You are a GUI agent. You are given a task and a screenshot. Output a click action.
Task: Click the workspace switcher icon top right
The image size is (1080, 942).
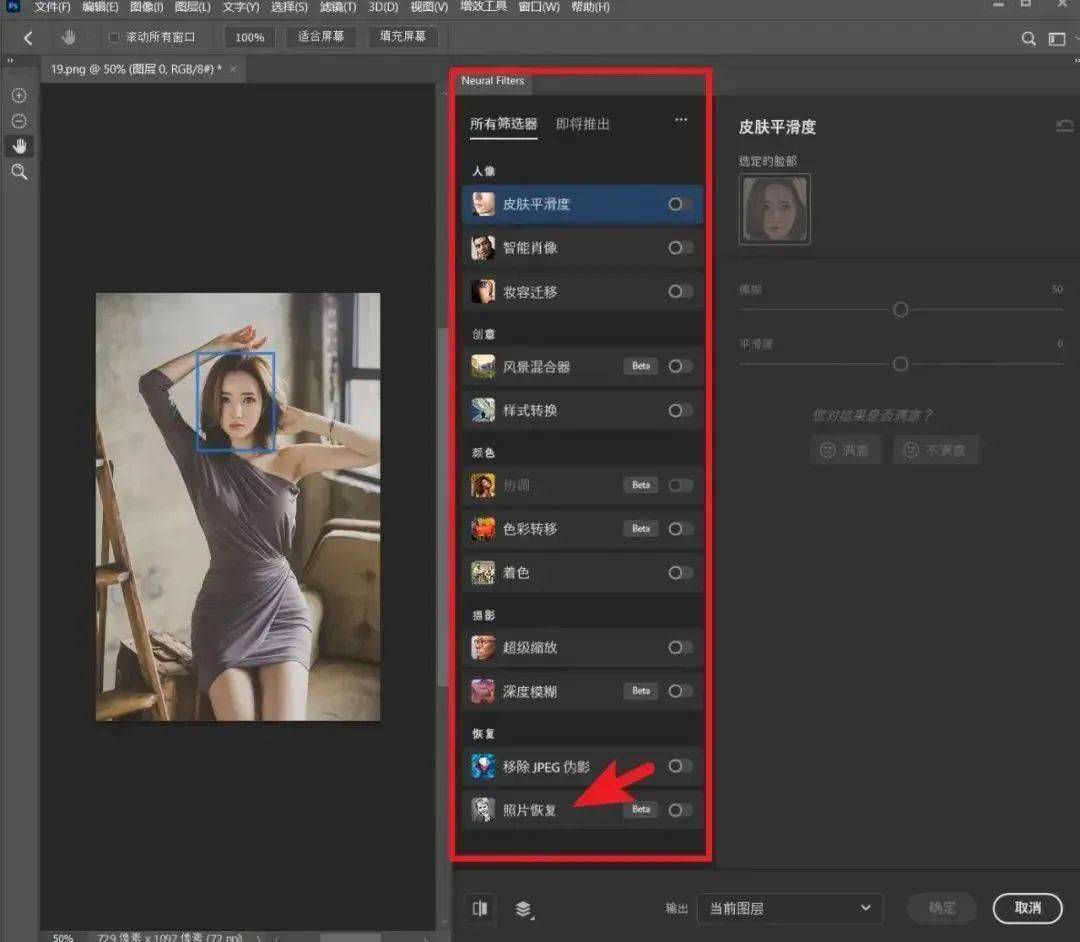(1055, 38)
